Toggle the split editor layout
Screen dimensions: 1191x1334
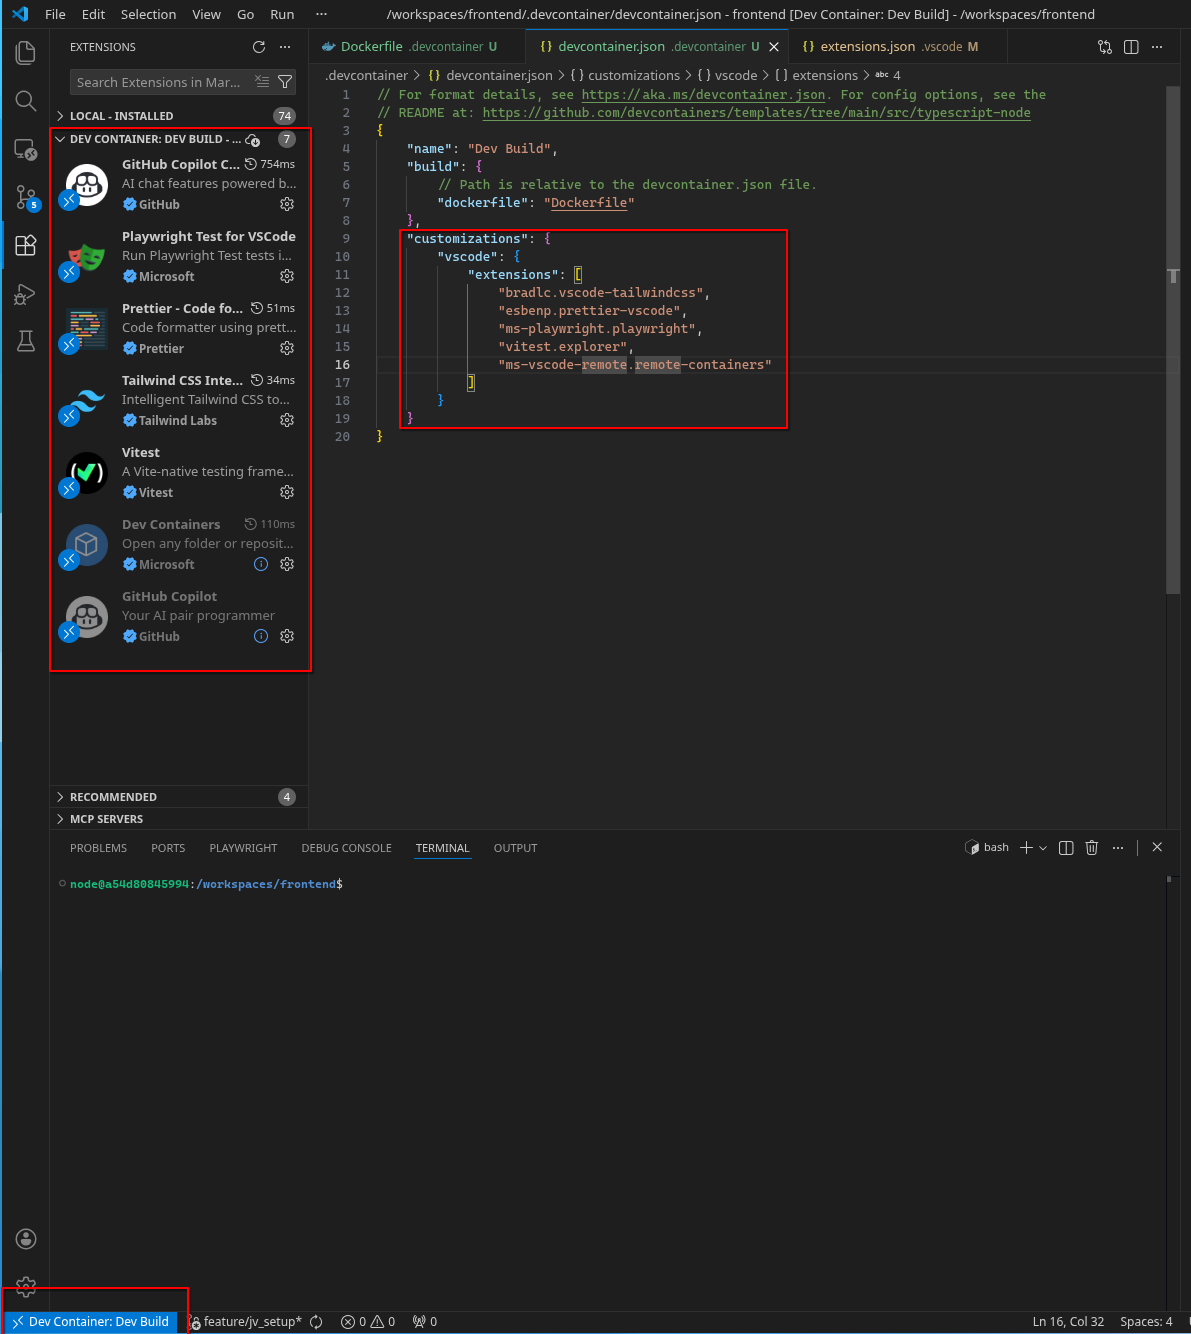[x=1131, y=46]
